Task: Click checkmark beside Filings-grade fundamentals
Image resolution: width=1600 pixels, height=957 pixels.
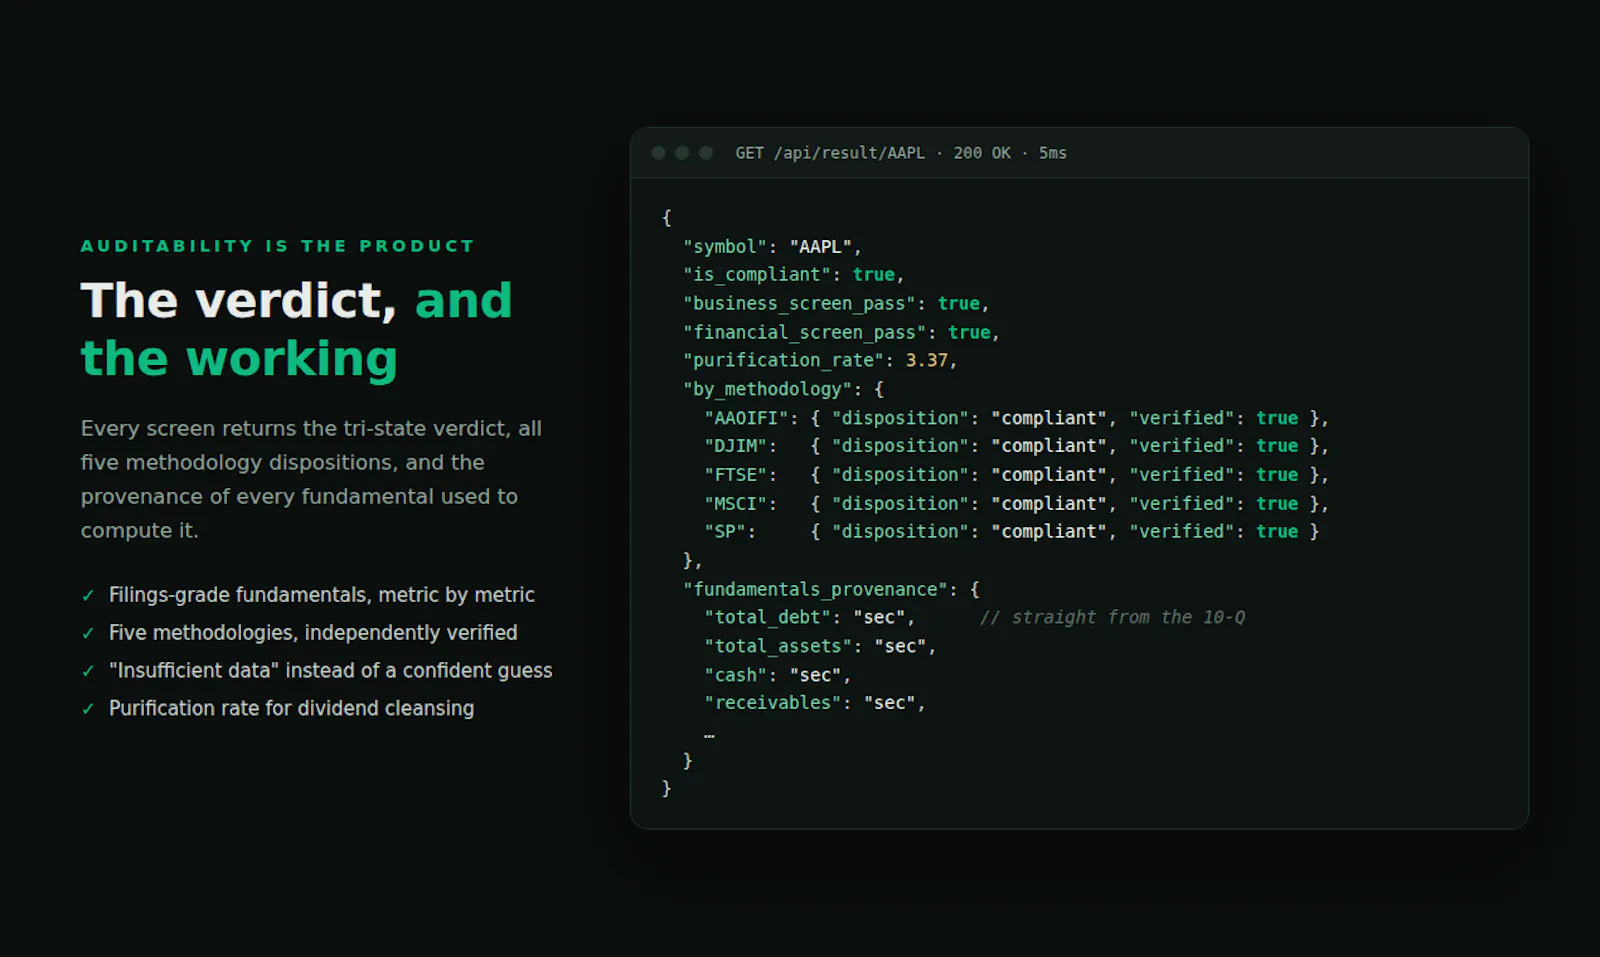Action: (x=88, y=596)
